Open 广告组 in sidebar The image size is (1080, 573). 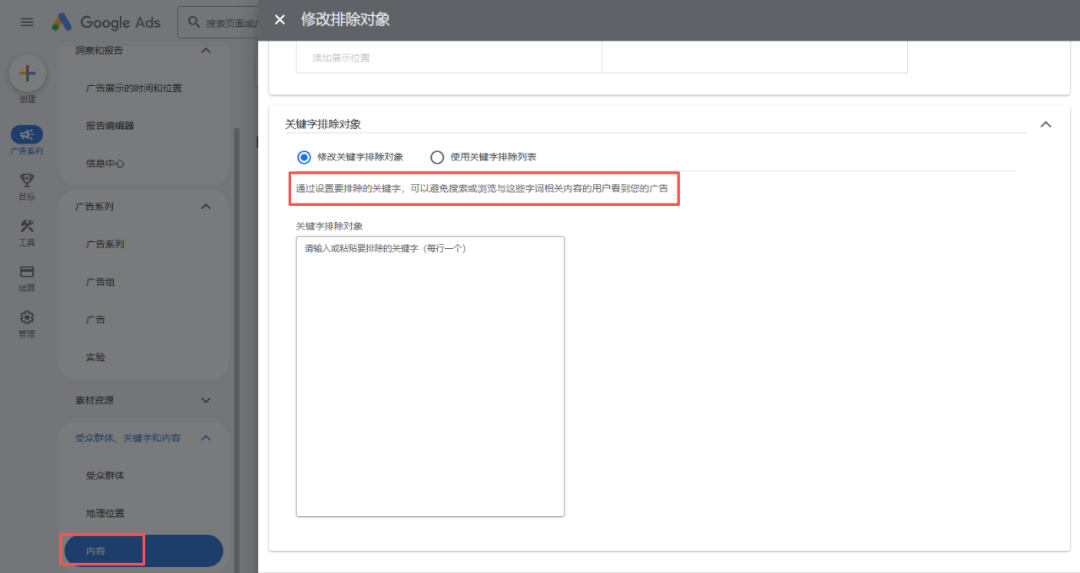click(x=101, y=282)
